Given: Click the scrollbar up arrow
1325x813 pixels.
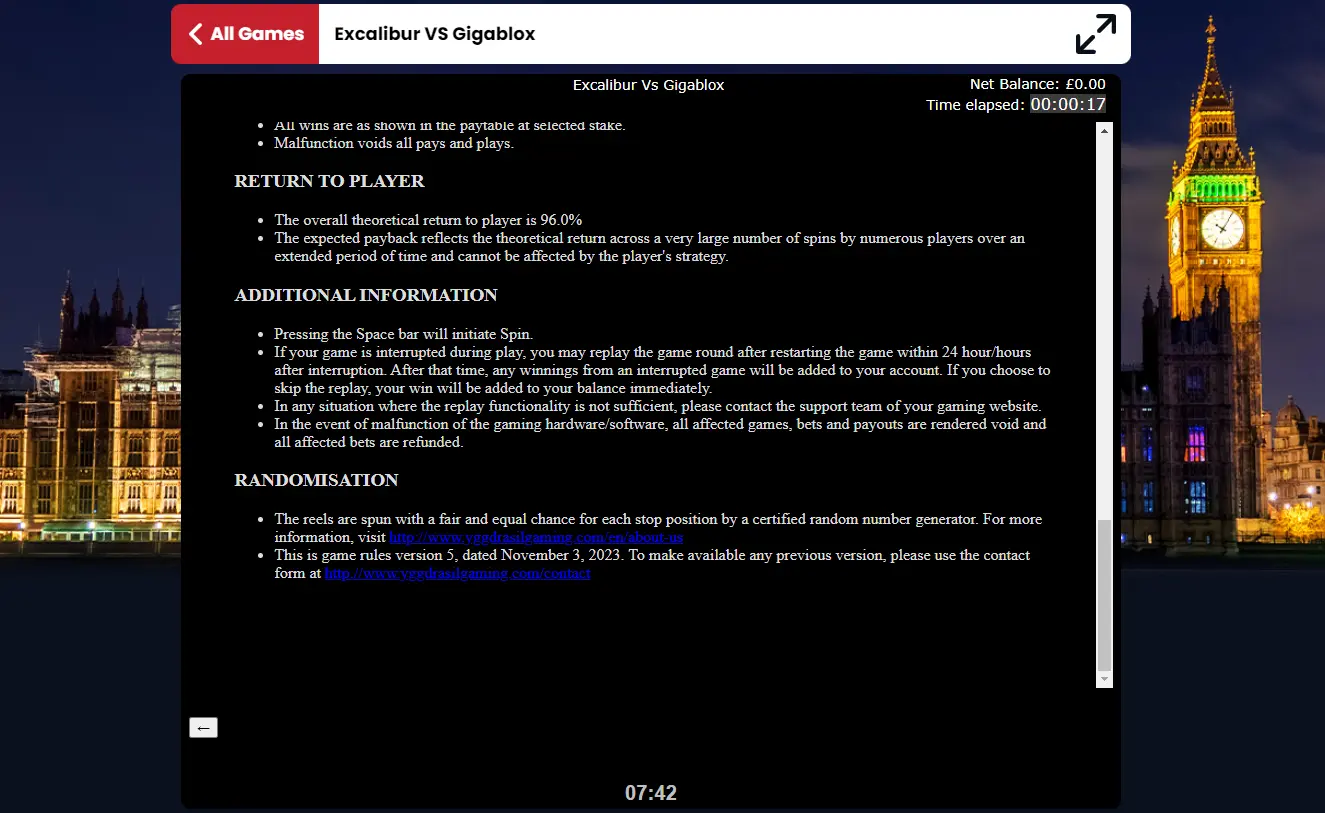Looking at the screenshot, I should tap(1104, 131).
